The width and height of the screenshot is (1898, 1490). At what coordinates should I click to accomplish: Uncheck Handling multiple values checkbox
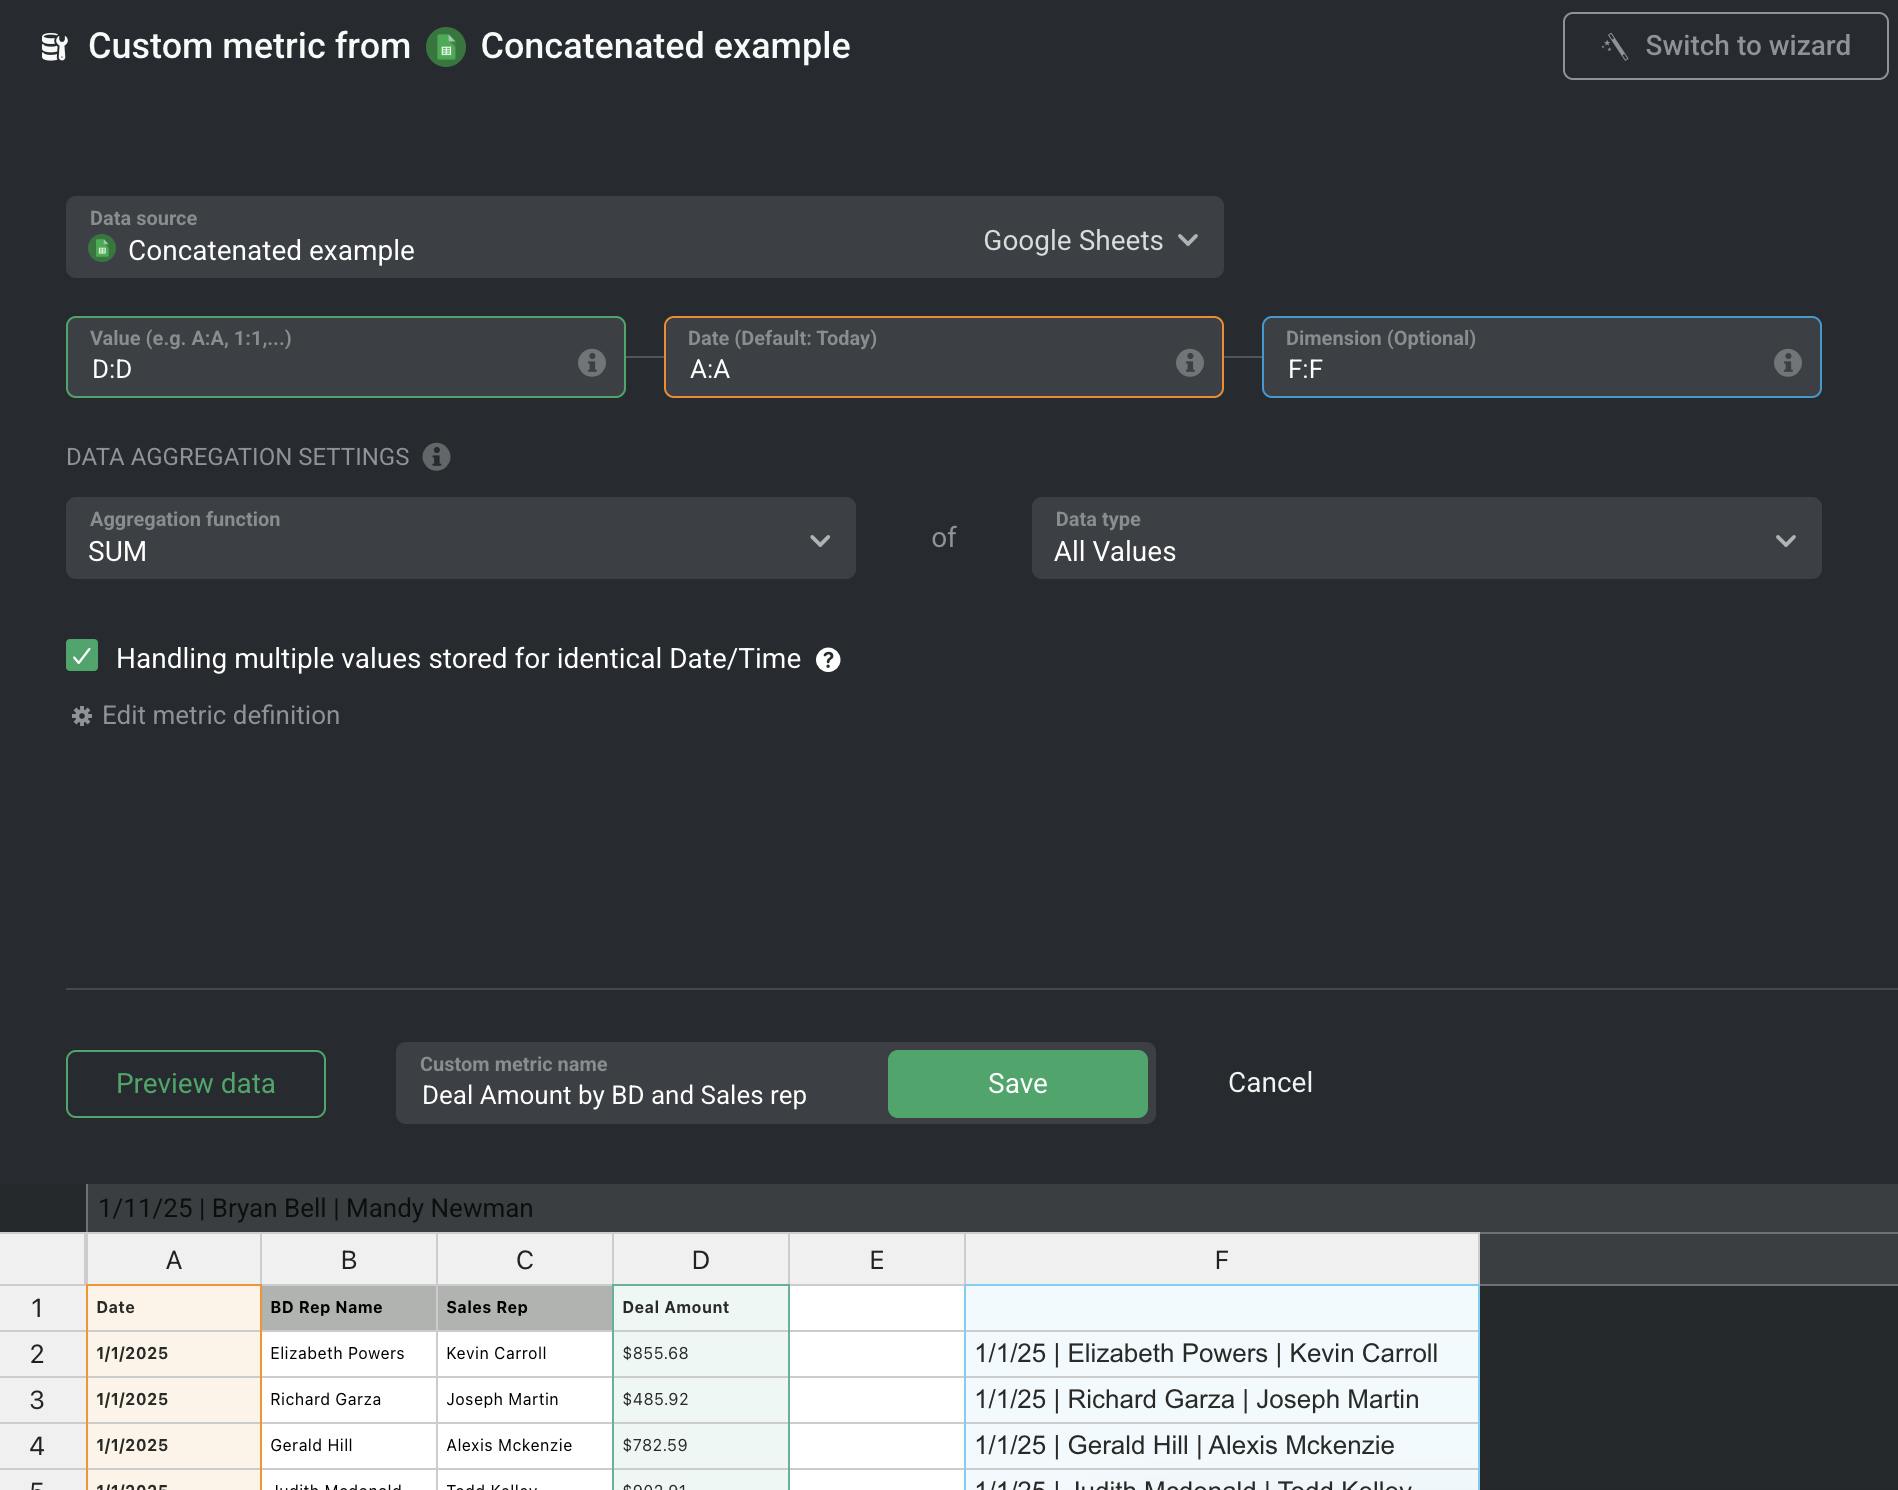click(x=82, y=656)
